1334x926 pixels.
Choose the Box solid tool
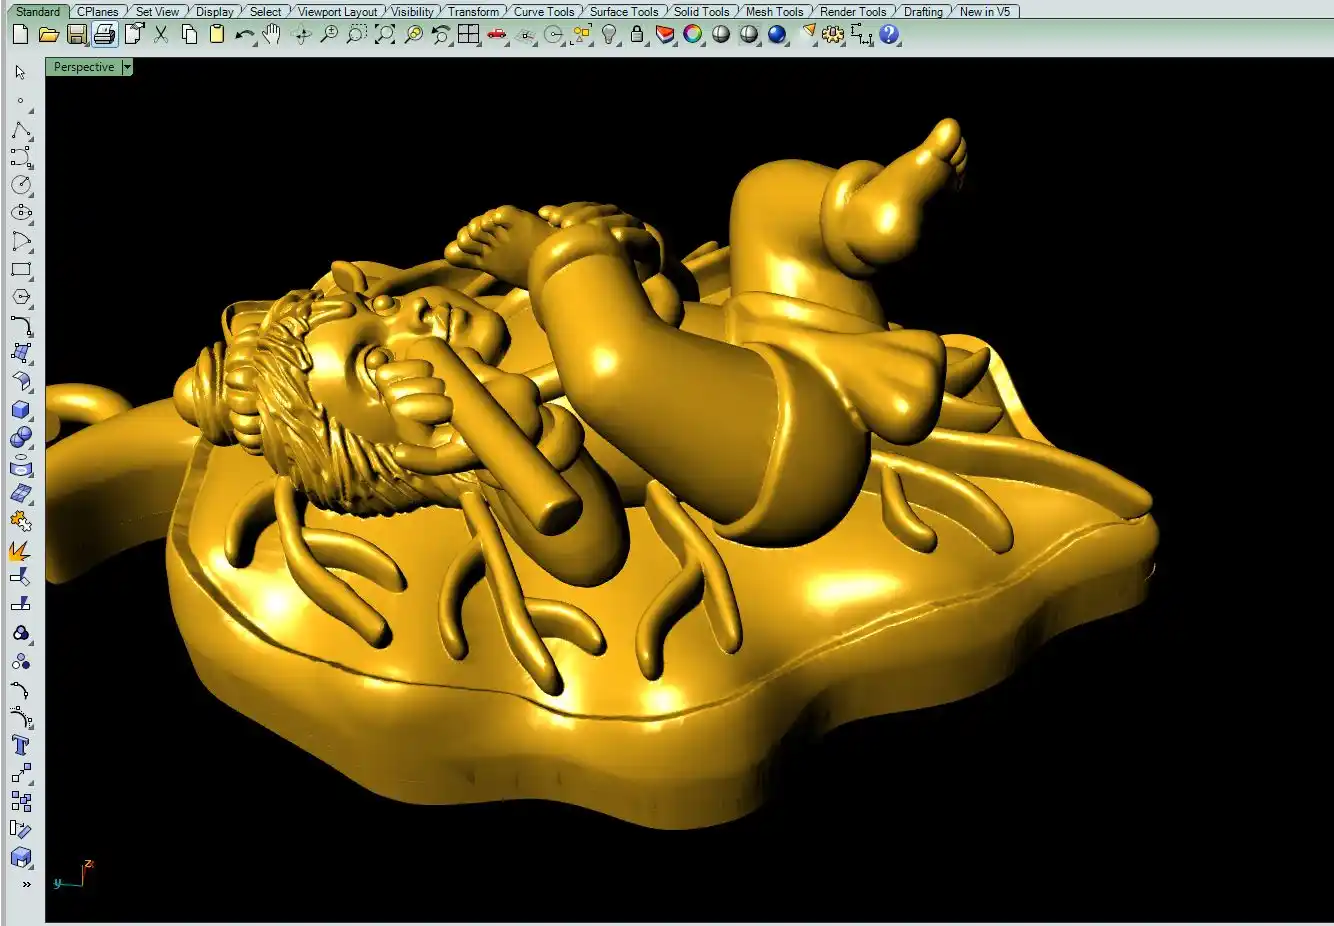click(x=21, y=410)
